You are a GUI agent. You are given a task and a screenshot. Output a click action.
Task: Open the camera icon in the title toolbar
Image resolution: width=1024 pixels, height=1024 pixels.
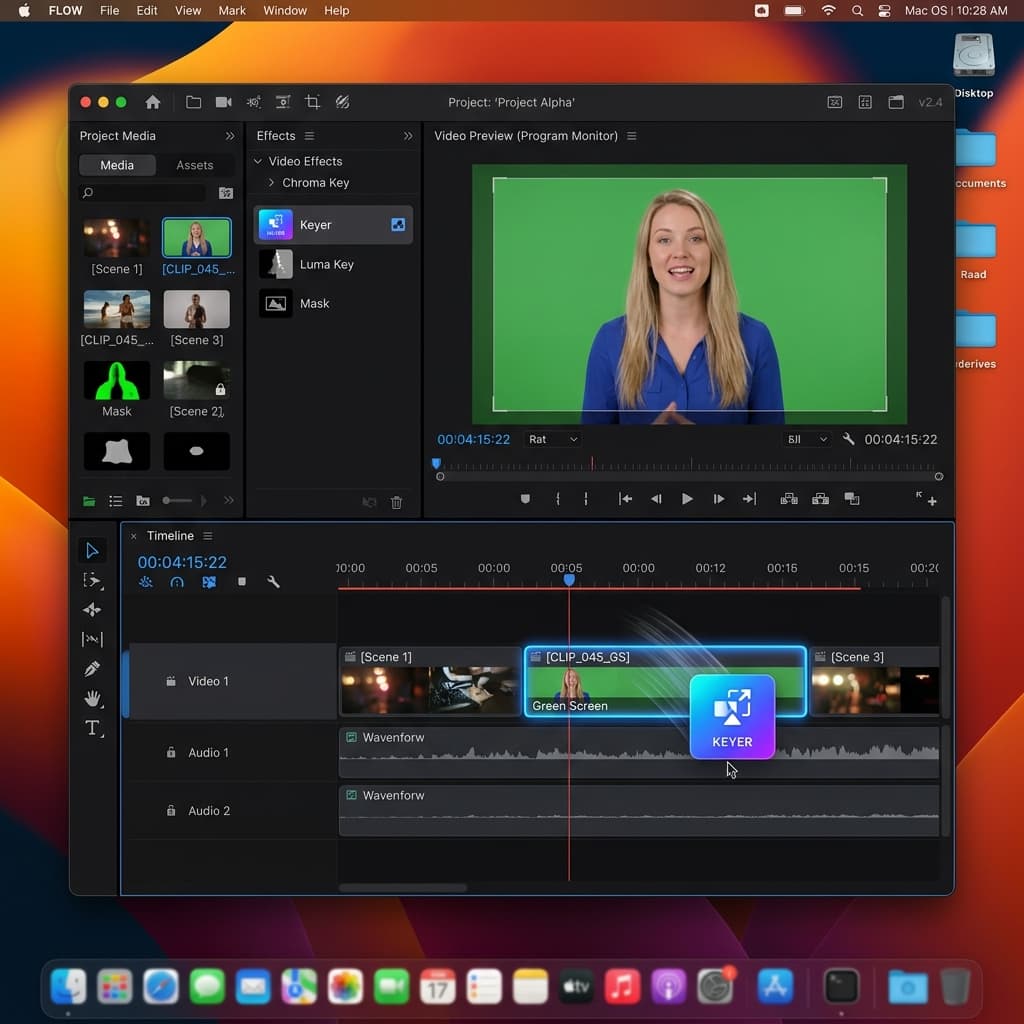coord(223,101)
